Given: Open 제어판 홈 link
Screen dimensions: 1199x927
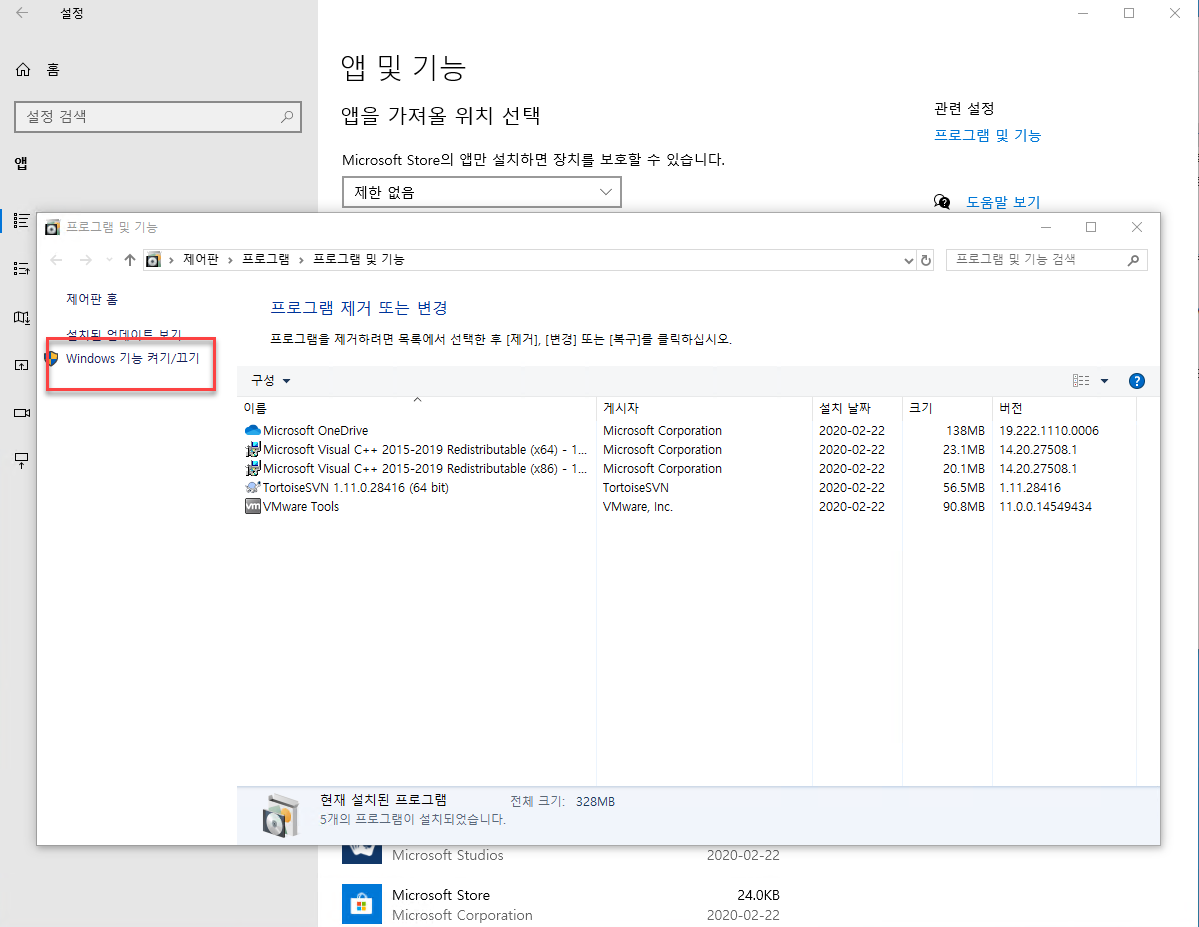Looking at the screenshot, I should [x=92, y=299].
